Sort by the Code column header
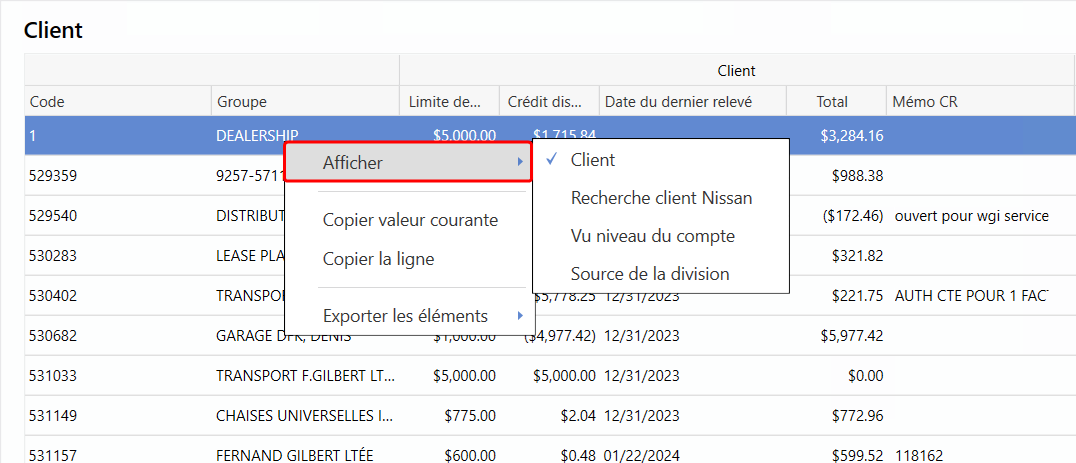 click(x=47, y=102)
